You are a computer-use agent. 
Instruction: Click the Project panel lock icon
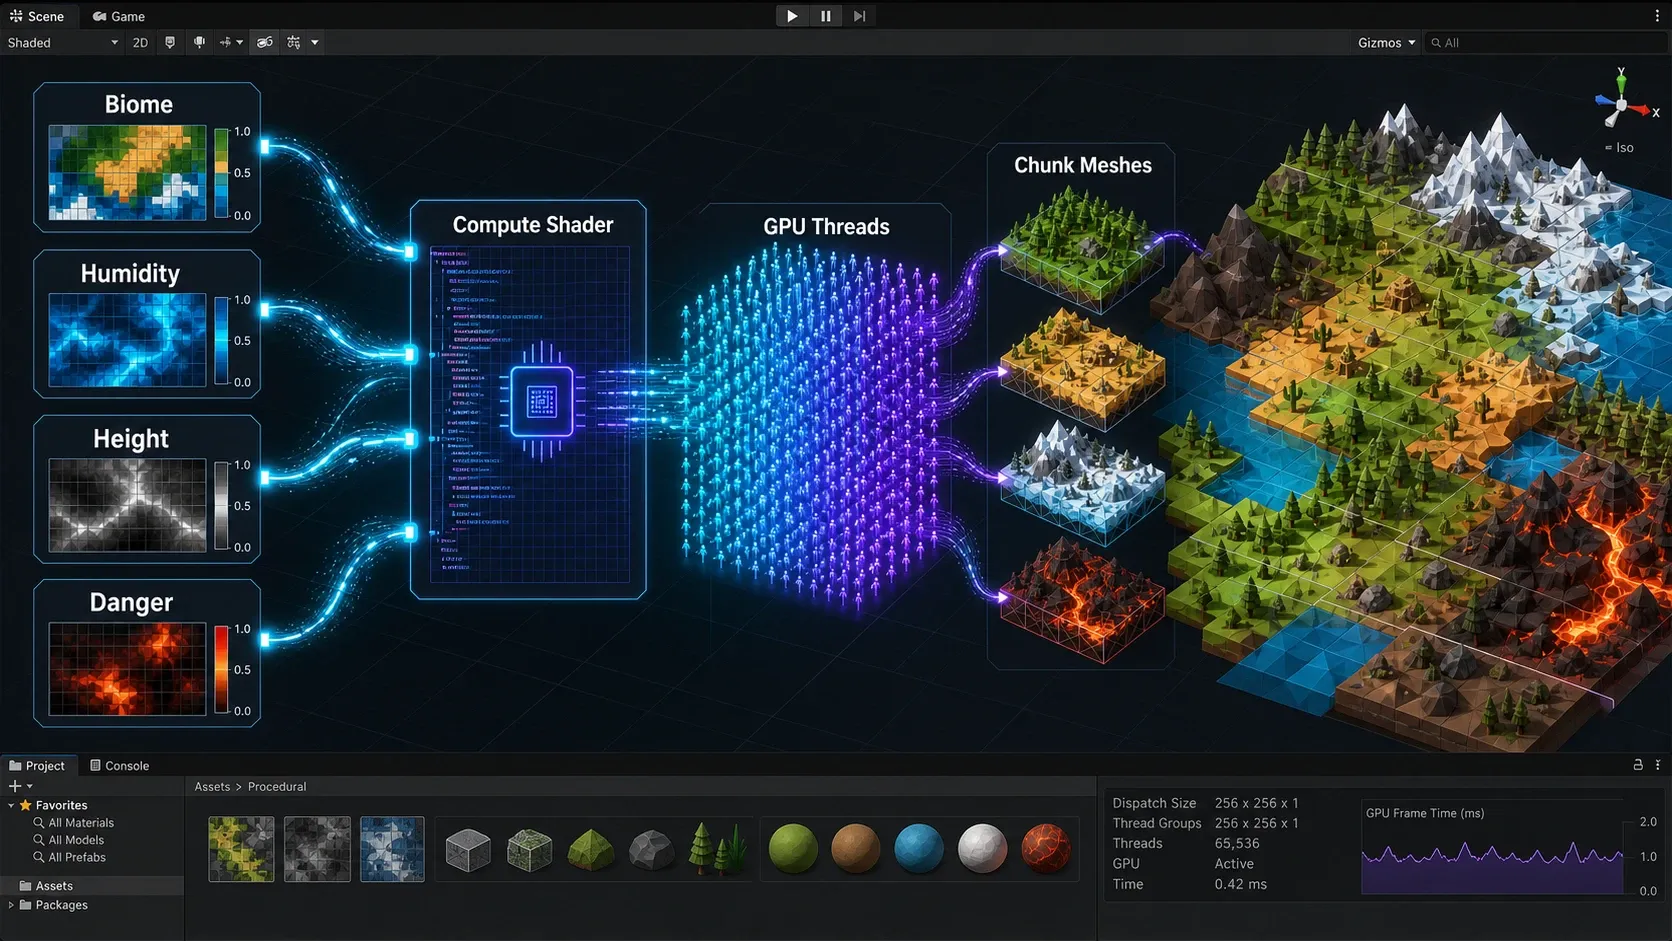[x=1638, y=765]
